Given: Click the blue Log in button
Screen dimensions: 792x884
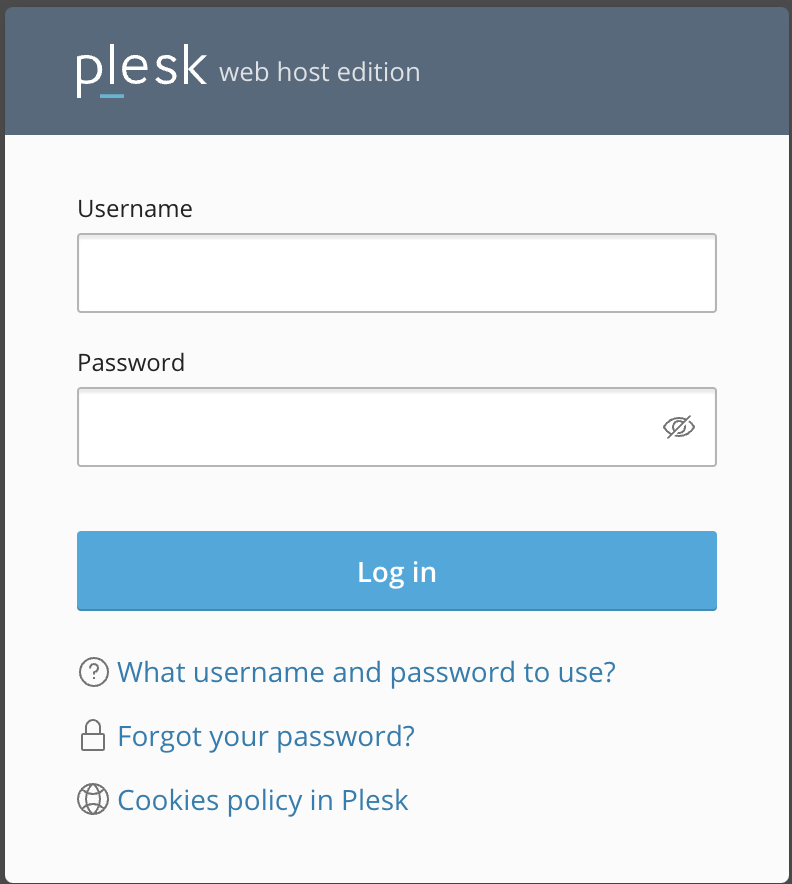Looking at the screenshot, I should [x=397, y=571].
